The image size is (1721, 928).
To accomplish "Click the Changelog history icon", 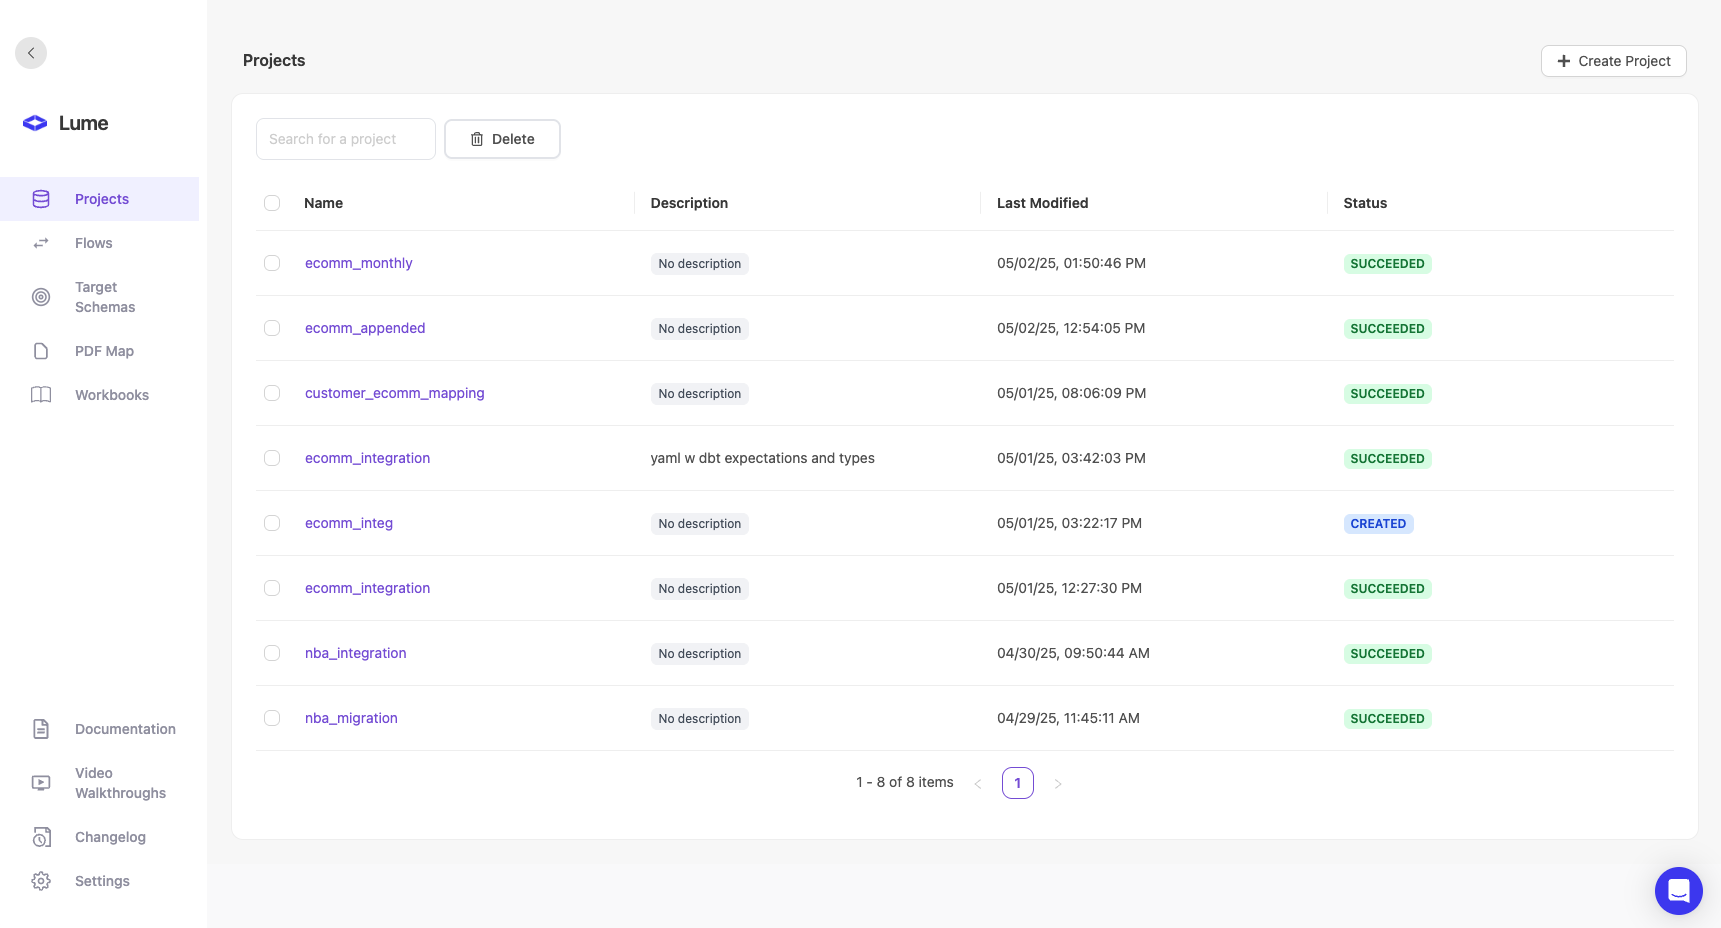I will pos(41,837).
